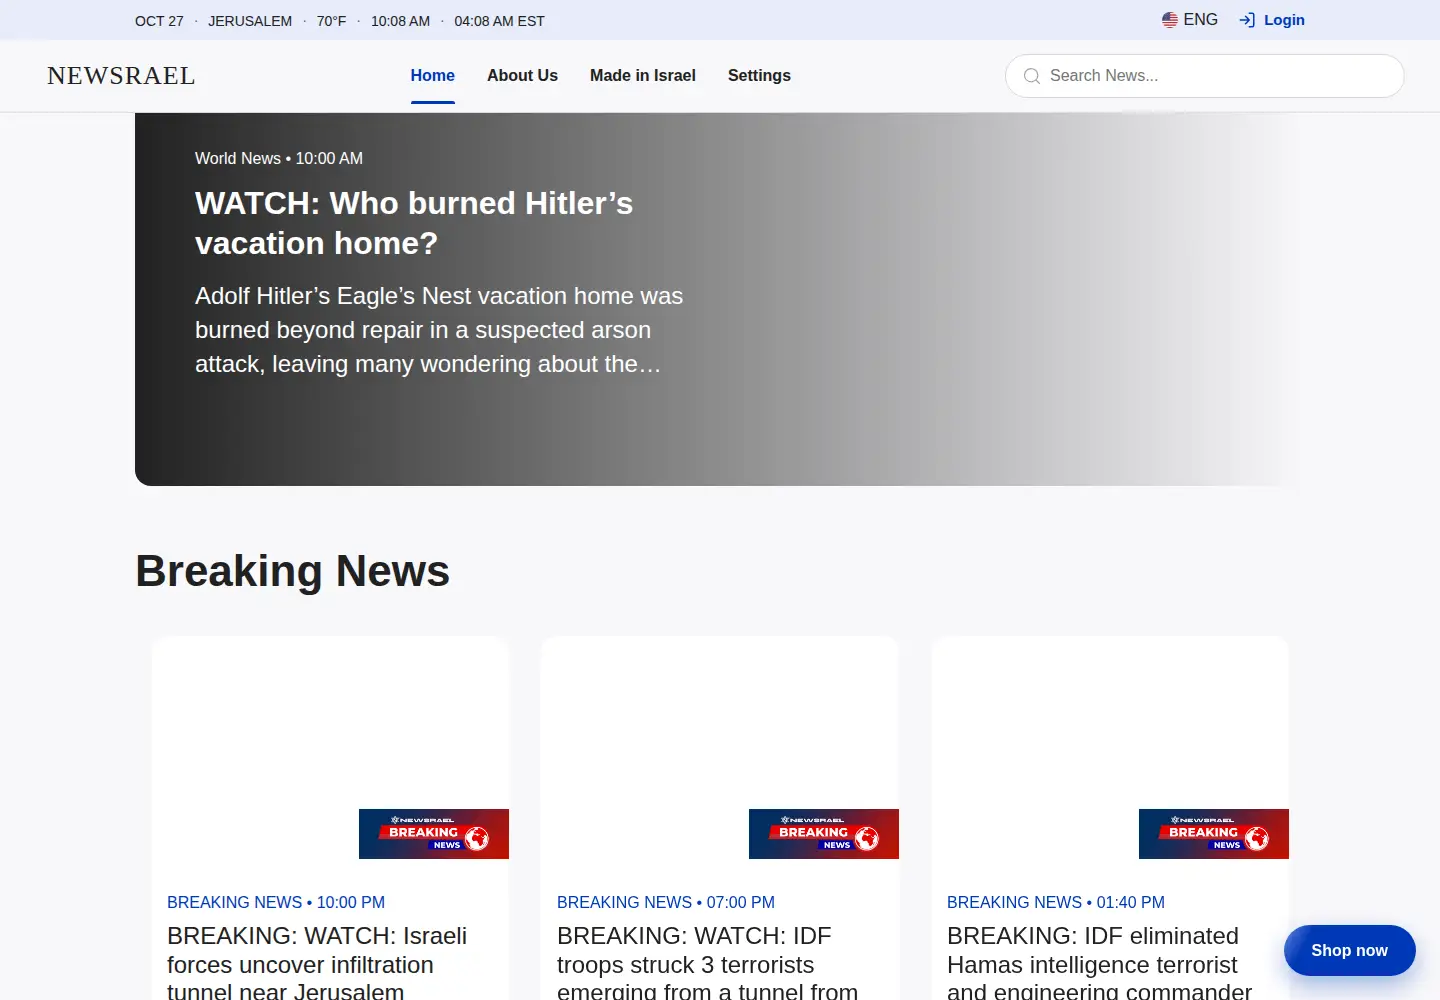The width and height of the screenshot is (1440, 1000).
Task: Focus the Search News input field
Action: click(1205, 76)
